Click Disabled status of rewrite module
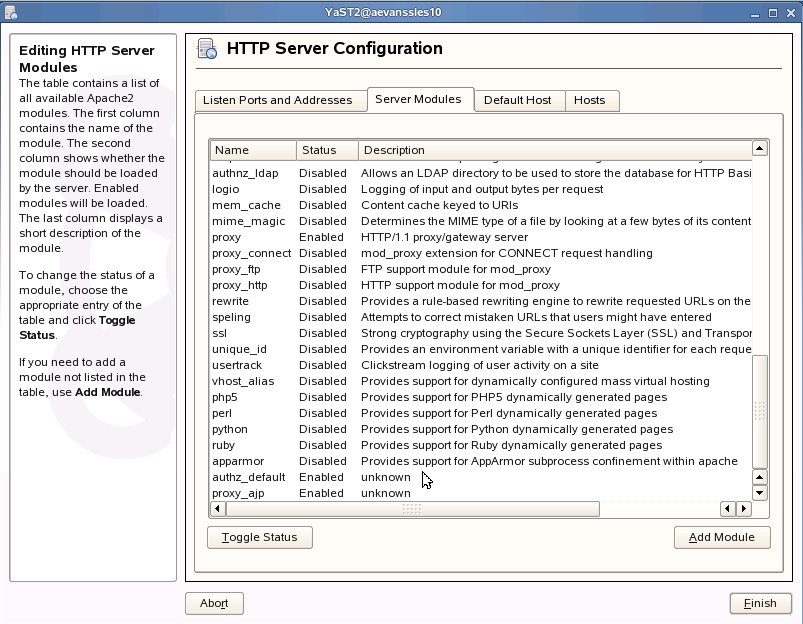This screenshot has width=803, height=624. [323, 301]
